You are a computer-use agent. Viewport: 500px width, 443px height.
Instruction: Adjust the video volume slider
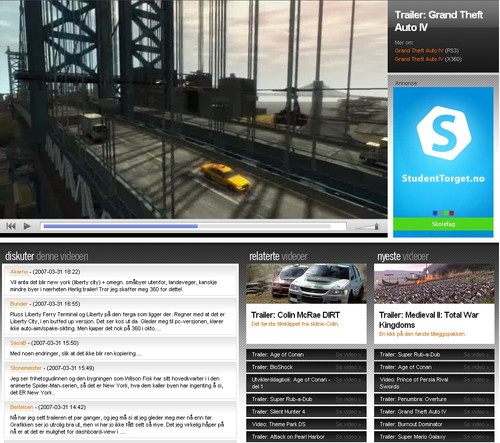point(367,227)
